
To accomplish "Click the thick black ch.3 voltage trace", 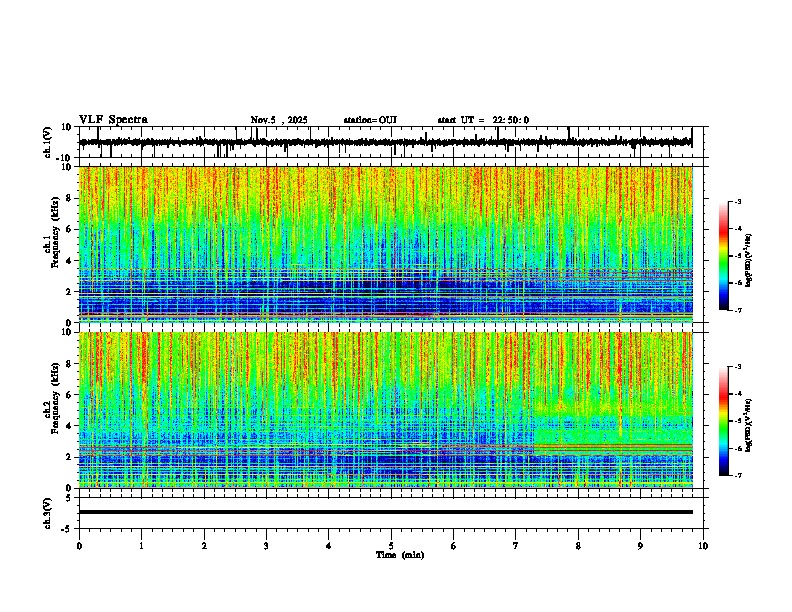I will 385,512.
